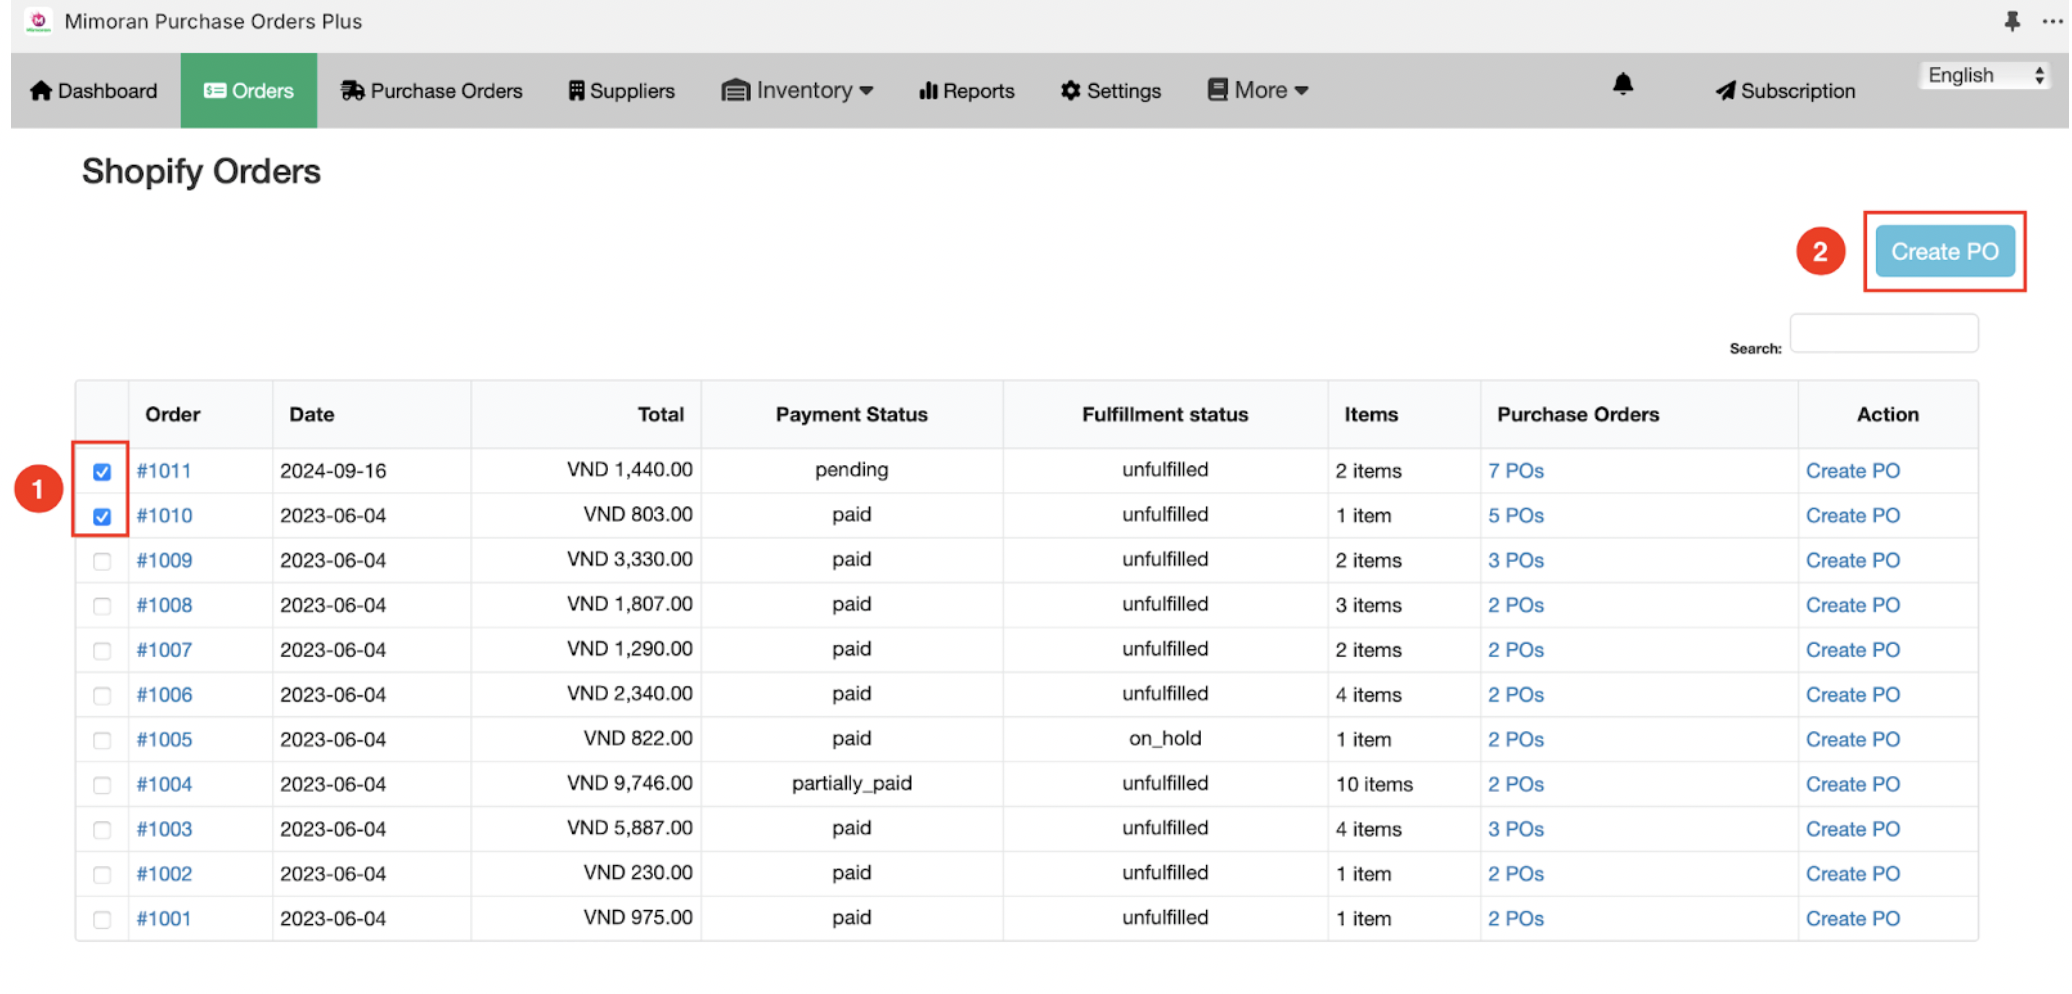
Task: Open the Reports menu item
Action: [967, 91]
